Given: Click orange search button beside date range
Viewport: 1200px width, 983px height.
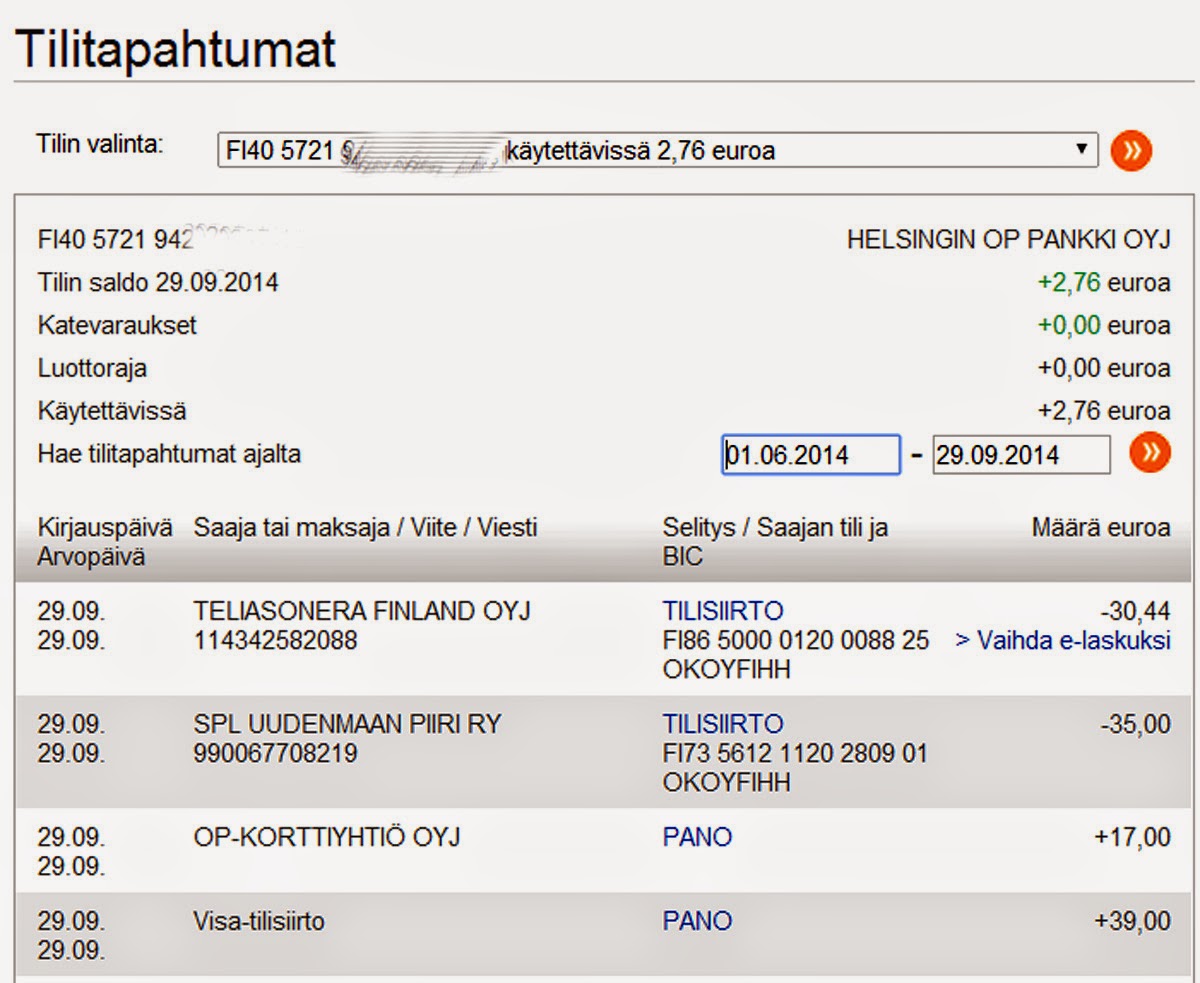Looking at the screenshot, I should tap(1150, 453).
